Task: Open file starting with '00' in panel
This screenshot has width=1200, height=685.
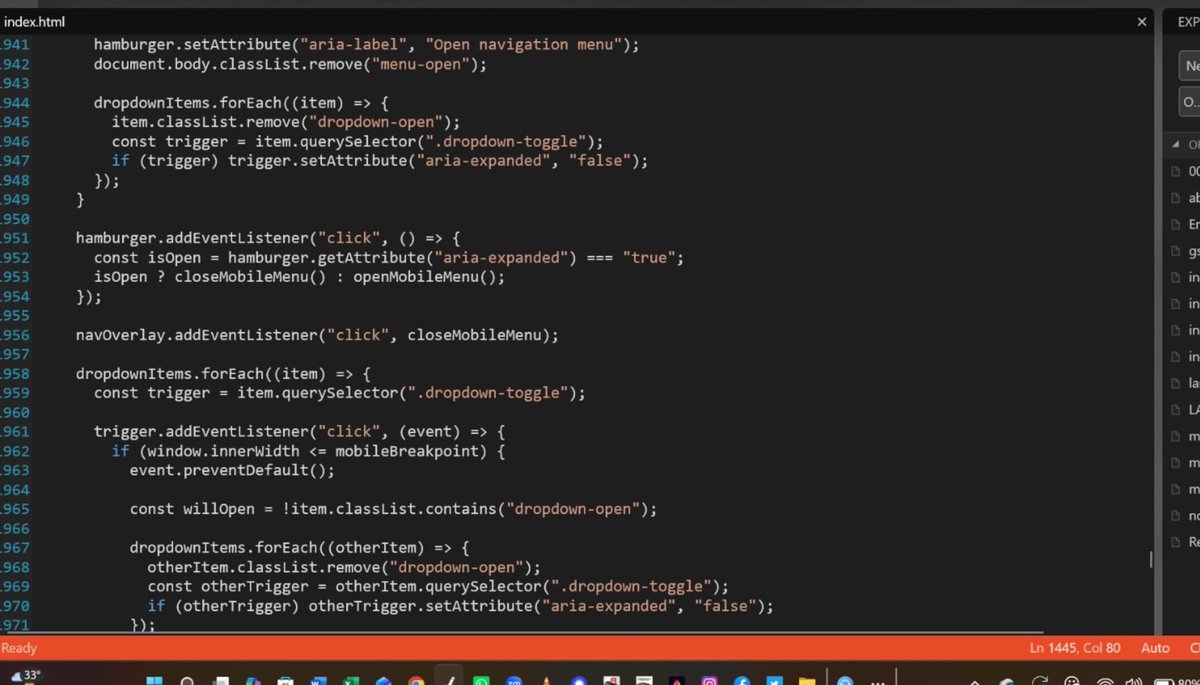Action: [1187, 171]
